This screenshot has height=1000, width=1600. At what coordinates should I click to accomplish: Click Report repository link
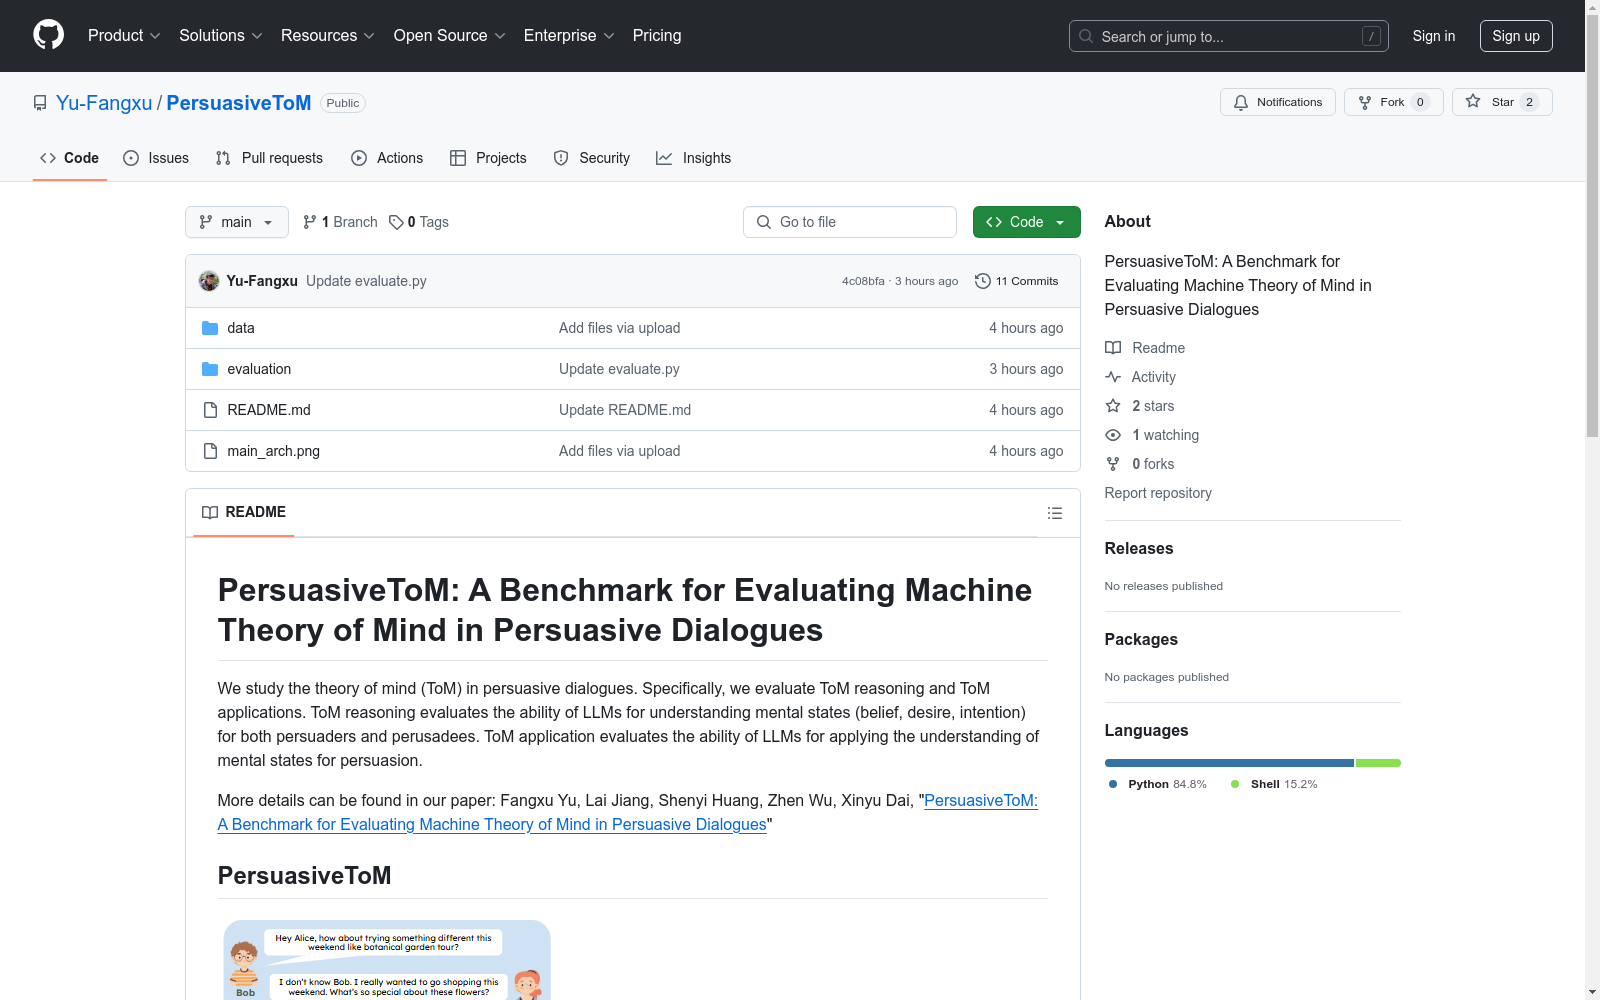click(1158, 493)
